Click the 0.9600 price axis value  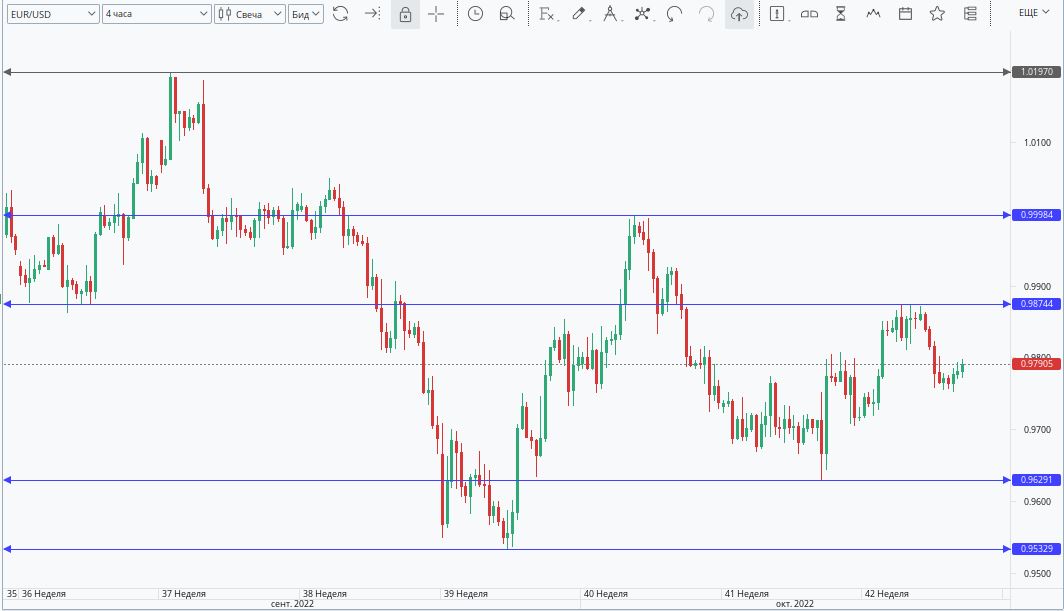(1037, 502)
